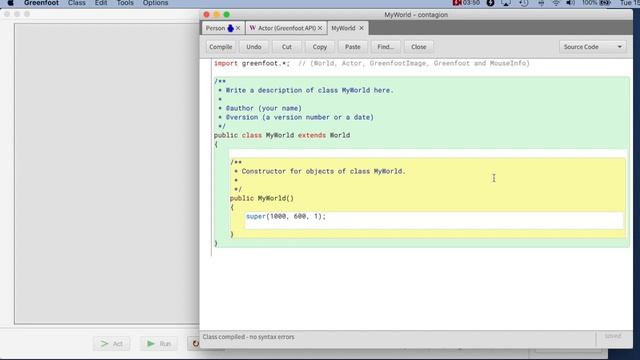Viewport: 640px width, 360px height.
Task: Click the Time Machine icon in menu bar
Action: coord(524,3)
